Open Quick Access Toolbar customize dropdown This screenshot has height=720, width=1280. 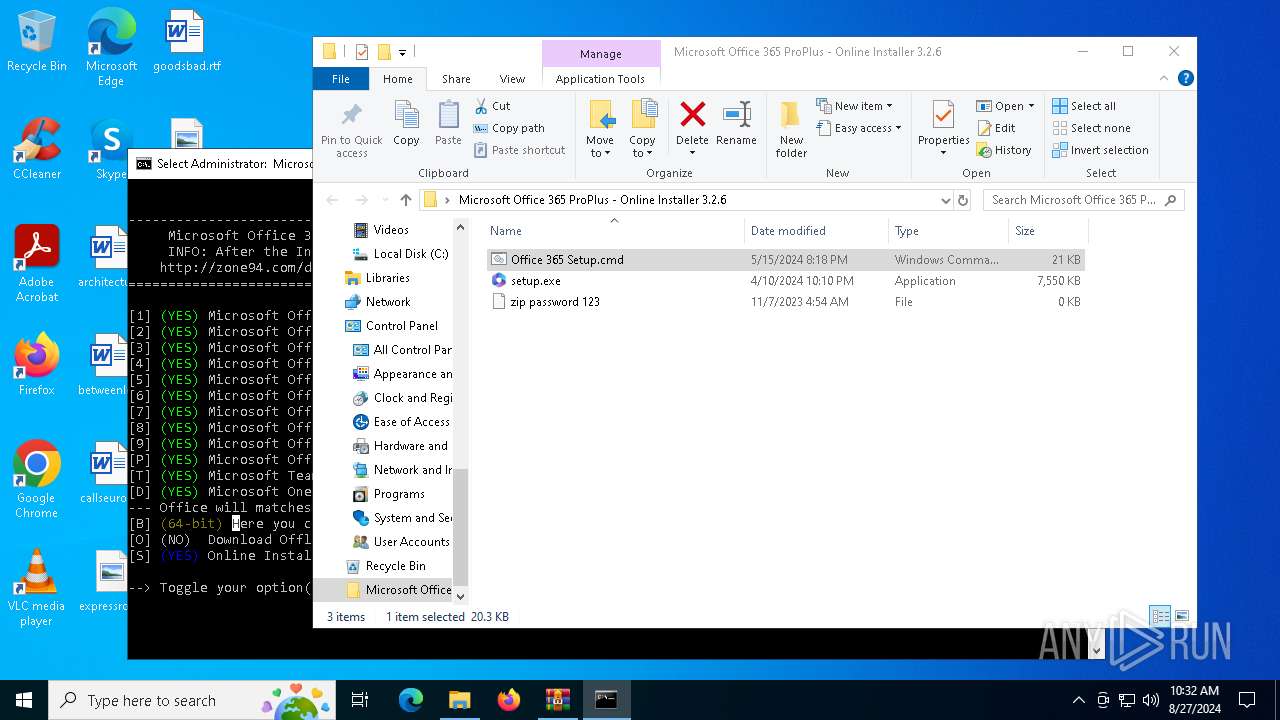pyautogui.click(x=403, y=52)
